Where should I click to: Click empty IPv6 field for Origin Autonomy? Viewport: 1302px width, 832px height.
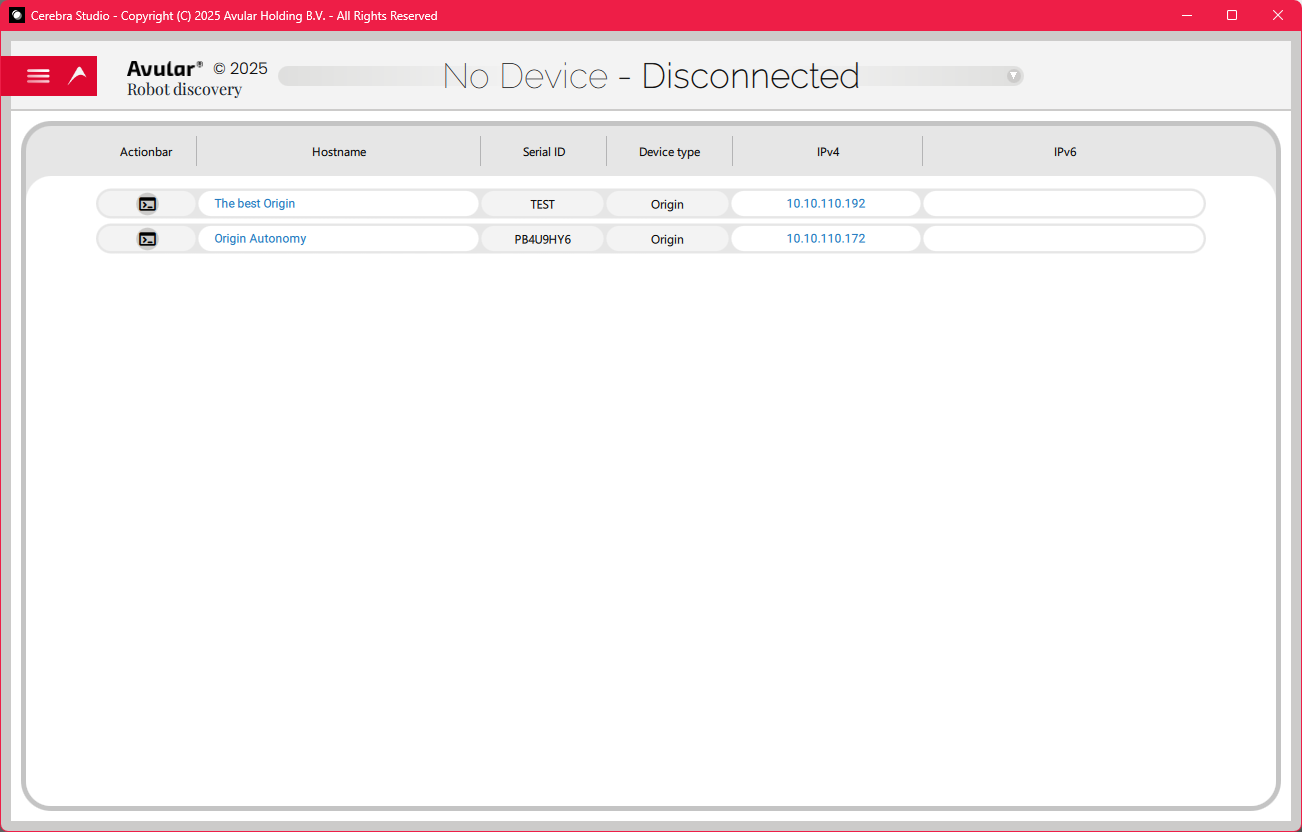pos(1063,239)
